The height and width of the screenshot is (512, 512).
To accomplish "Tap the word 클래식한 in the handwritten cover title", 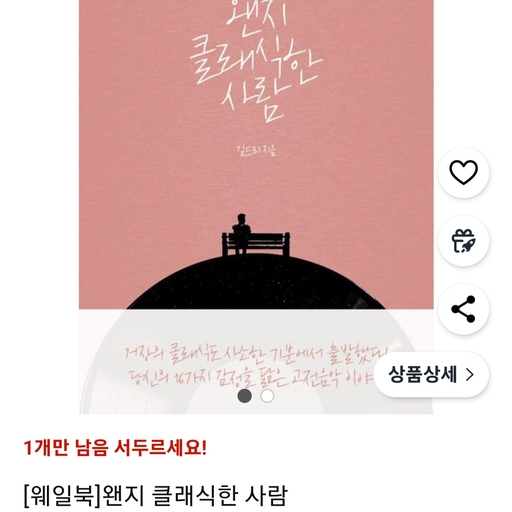I will [x=256, y=60].
